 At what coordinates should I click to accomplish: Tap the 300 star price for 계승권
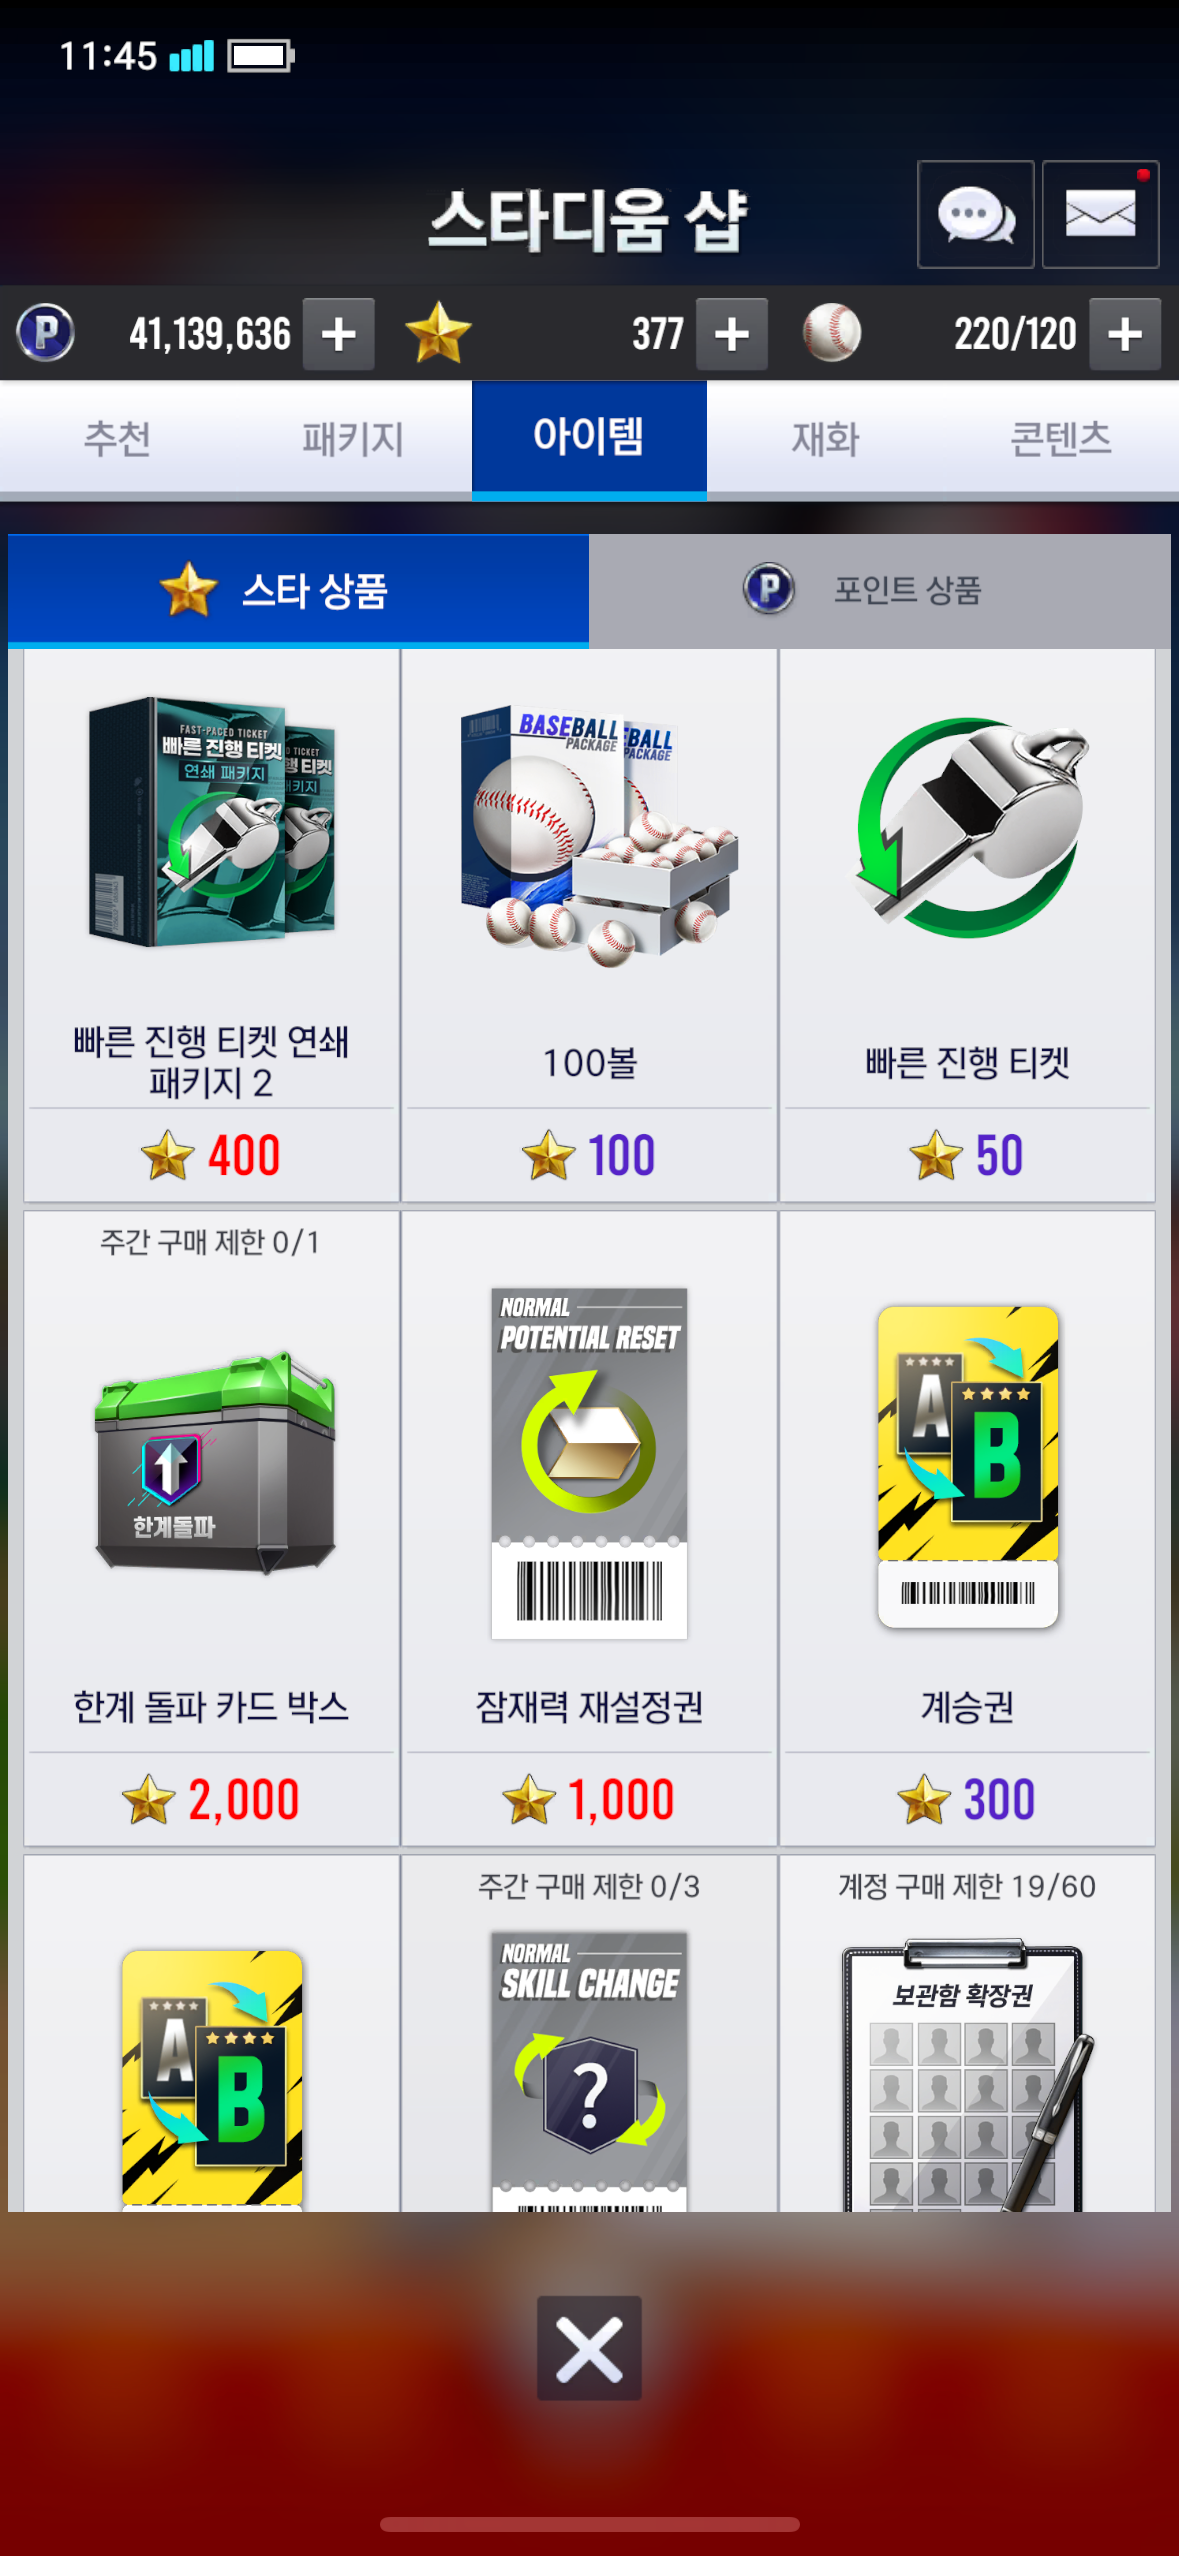click(x=967, y=1799)
